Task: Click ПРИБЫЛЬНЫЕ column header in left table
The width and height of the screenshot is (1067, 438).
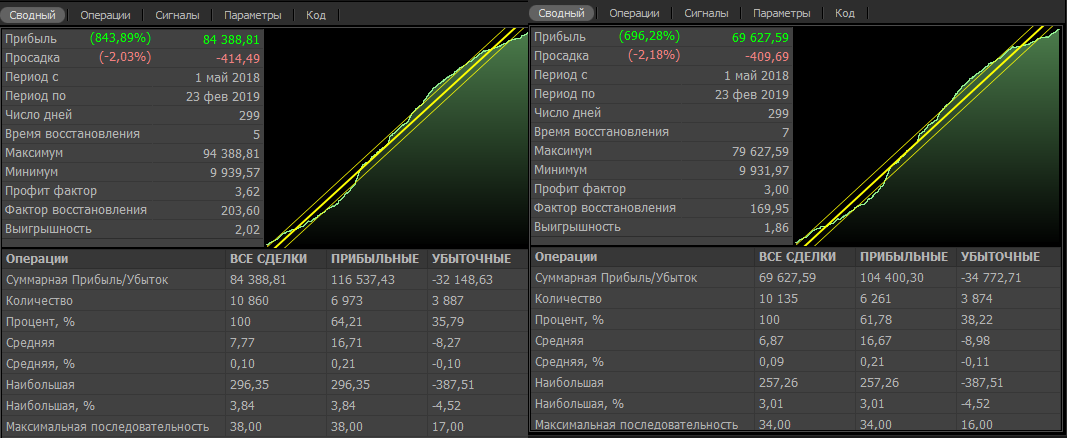Action: tap(369, 259)
